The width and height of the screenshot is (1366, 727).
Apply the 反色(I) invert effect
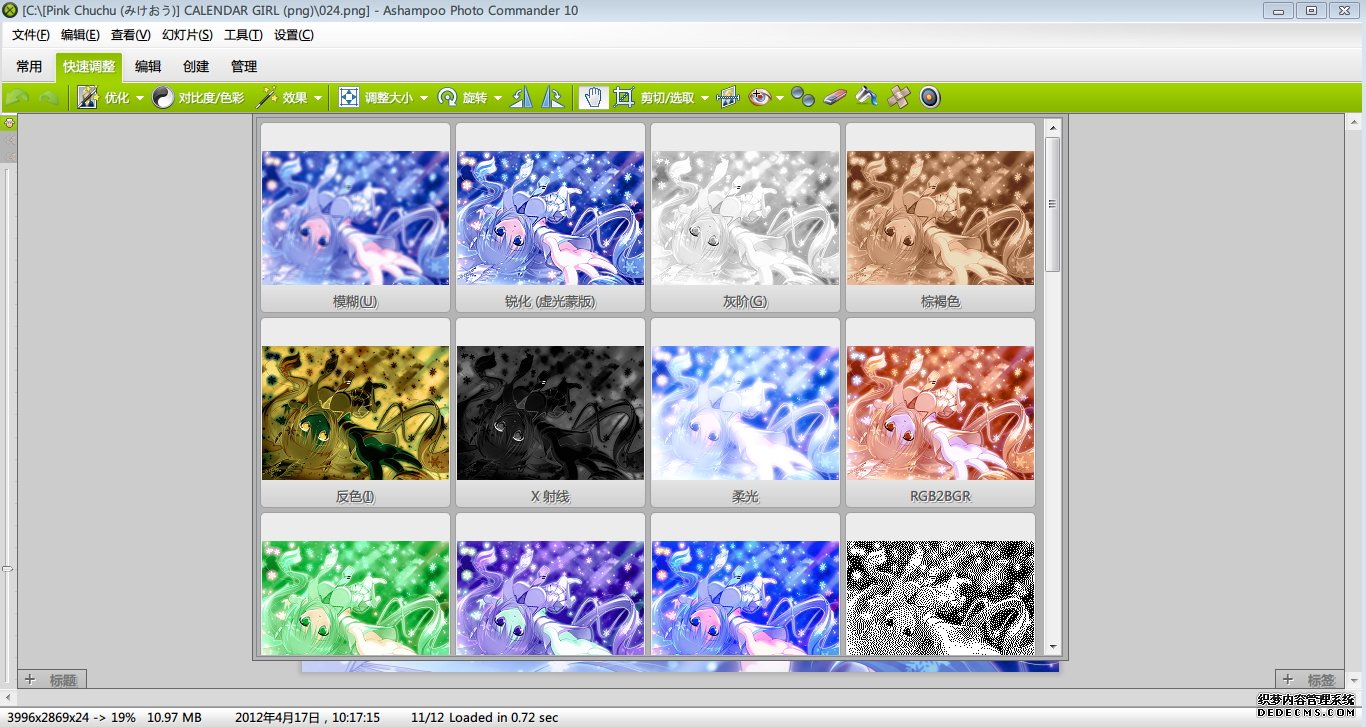355,413
